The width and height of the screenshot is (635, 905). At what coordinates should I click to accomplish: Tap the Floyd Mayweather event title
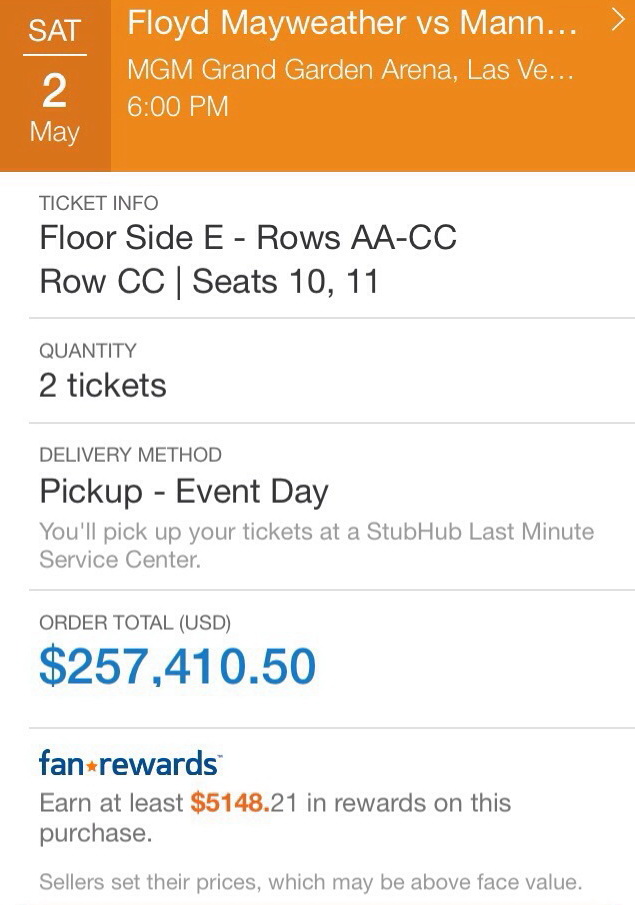coord(352,26)
